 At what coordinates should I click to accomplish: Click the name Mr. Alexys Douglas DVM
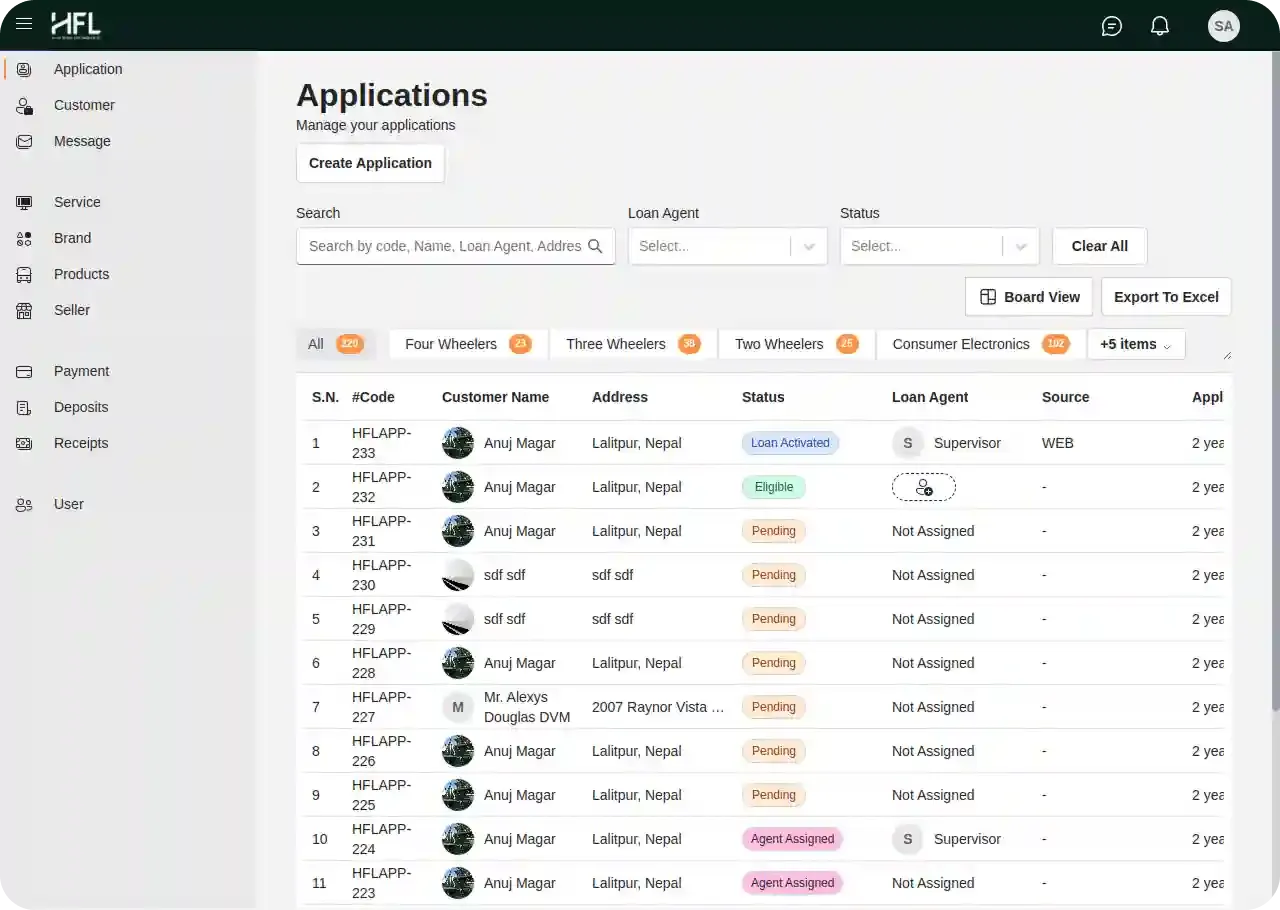(527, 707)
